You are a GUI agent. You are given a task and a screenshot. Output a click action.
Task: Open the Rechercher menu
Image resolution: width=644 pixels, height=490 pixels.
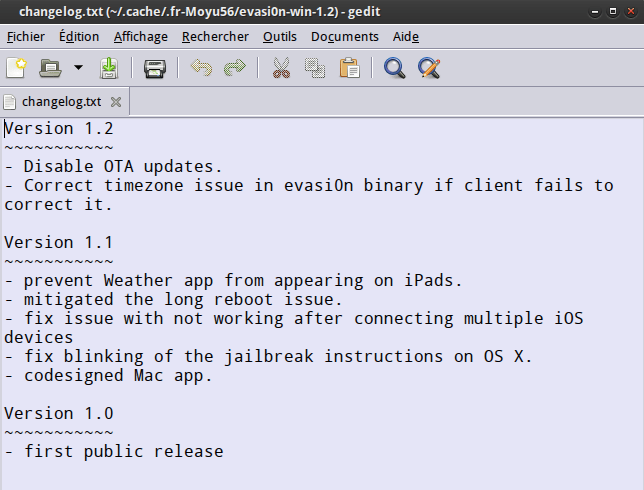point(215,37)
